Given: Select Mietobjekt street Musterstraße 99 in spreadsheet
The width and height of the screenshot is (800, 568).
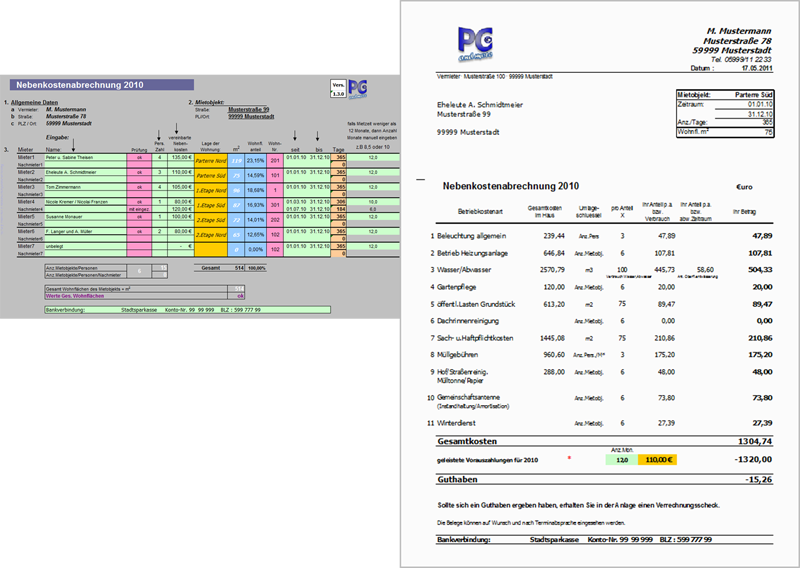Looking at the screenshot, I should tap(248, 109).
